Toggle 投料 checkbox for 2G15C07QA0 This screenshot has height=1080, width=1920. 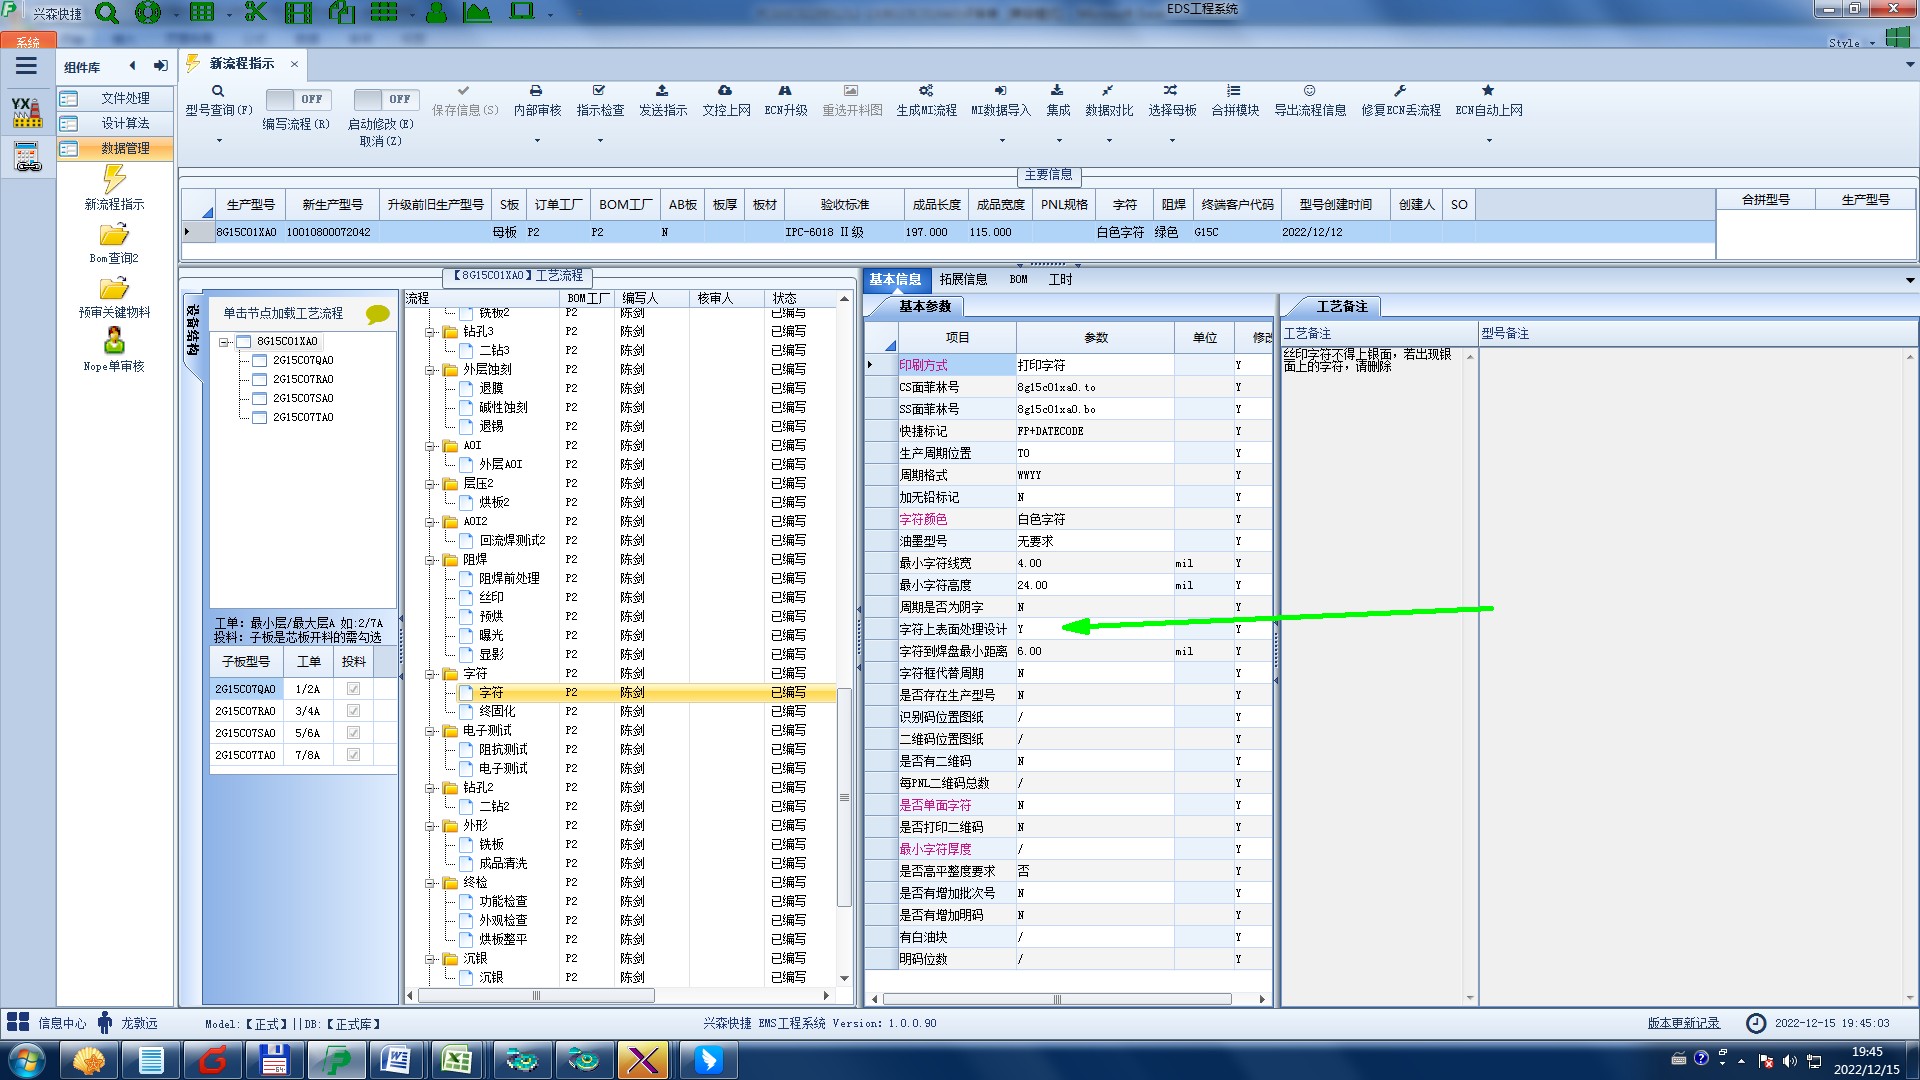tap(353, 689)
